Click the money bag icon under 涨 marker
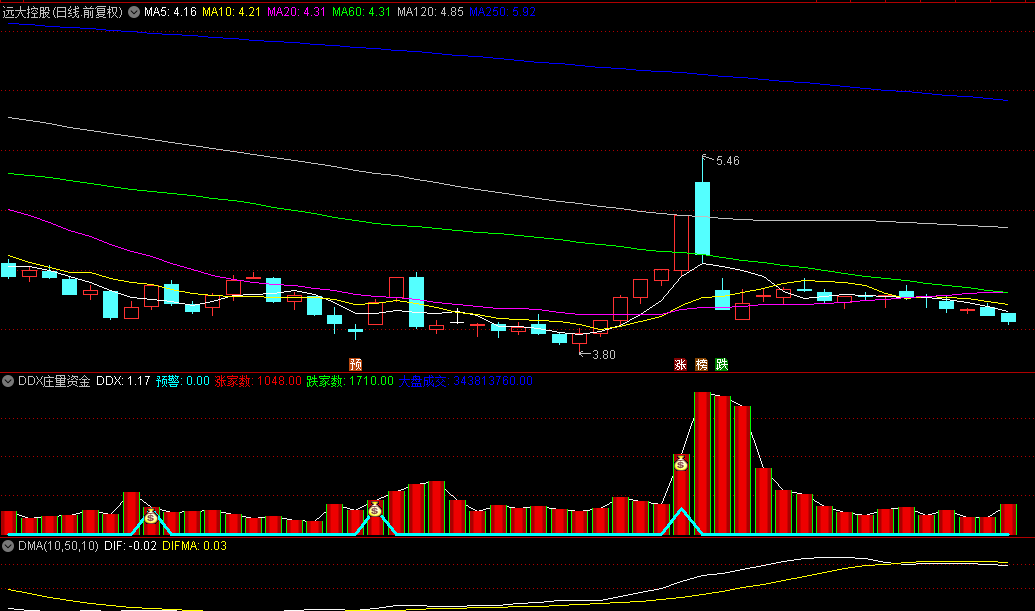1035x611 pixels. coord(681,463)
